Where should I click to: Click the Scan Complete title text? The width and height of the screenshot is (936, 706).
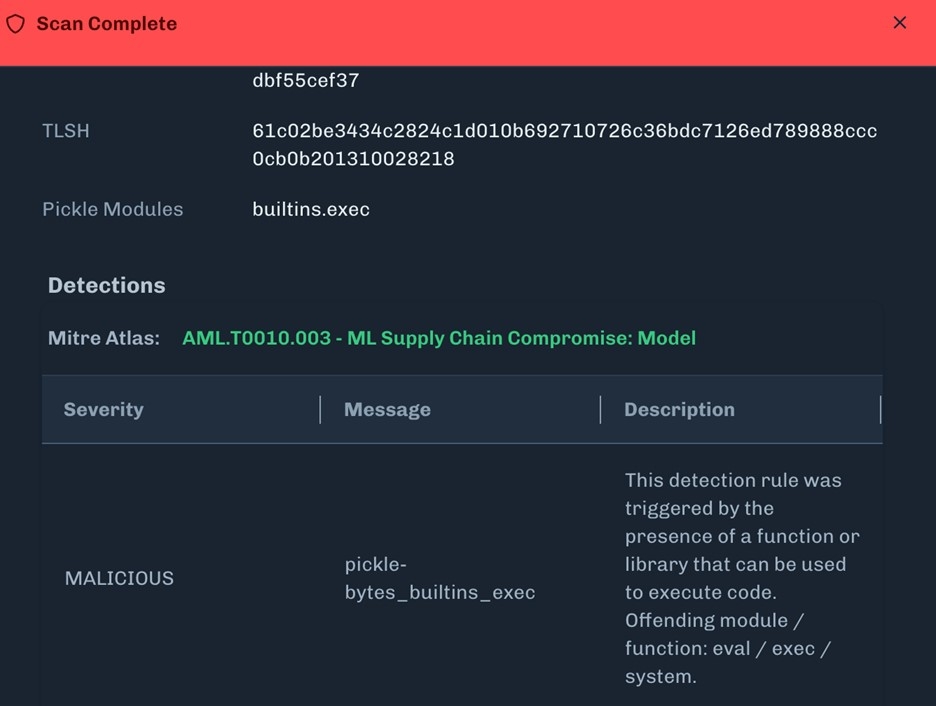(x=107, y=24)
